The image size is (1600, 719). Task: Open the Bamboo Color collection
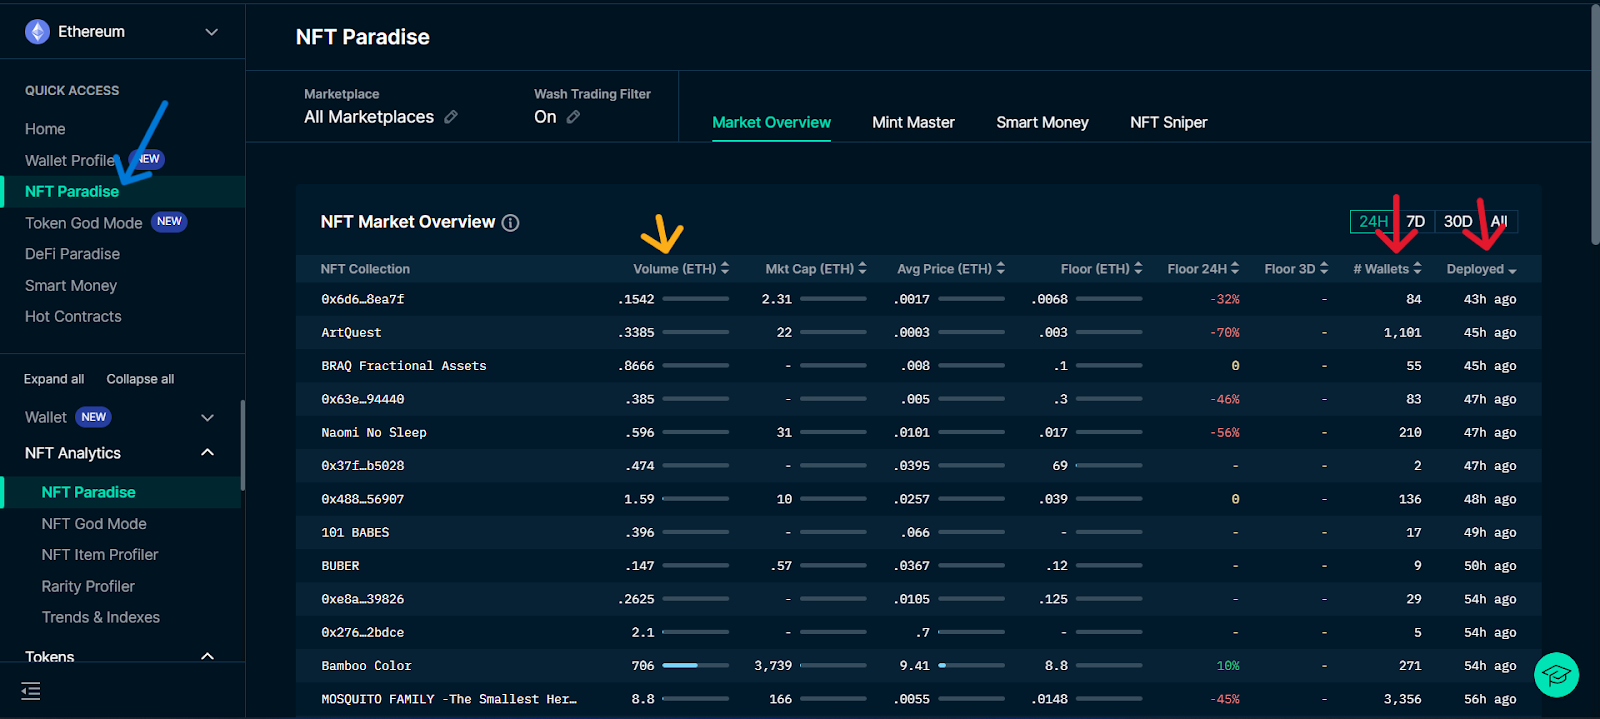click(366, 665)
